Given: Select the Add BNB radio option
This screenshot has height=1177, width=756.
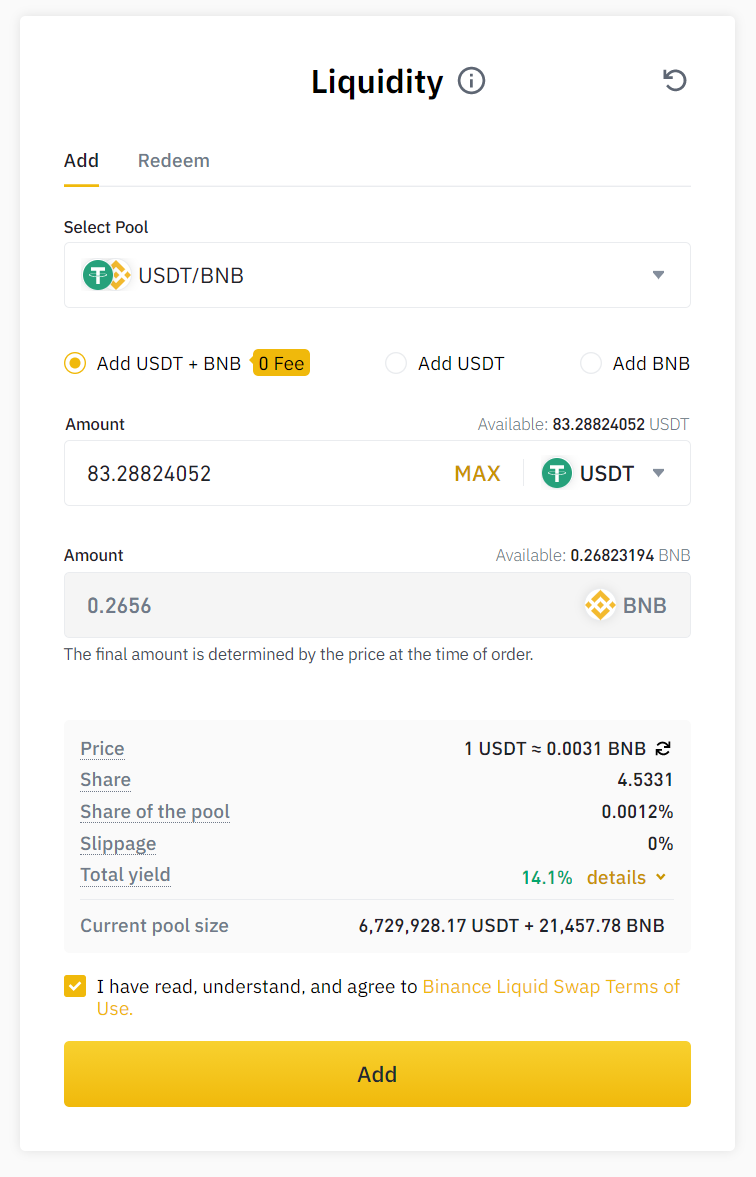Looking at the screenshot, I should coord(591,364).
